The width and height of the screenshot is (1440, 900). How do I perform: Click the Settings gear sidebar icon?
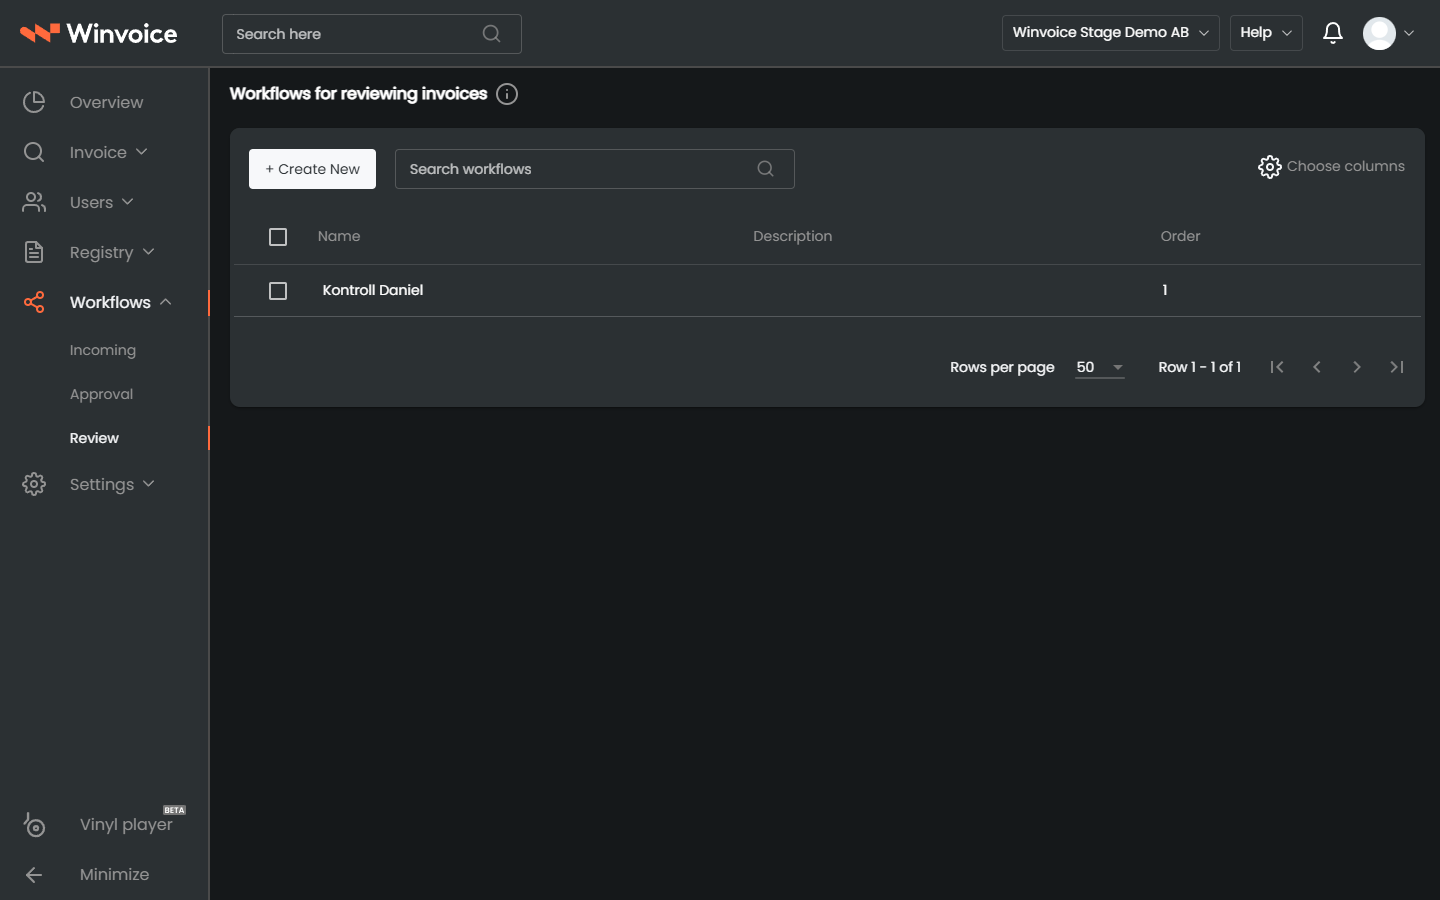click(34, 484)
